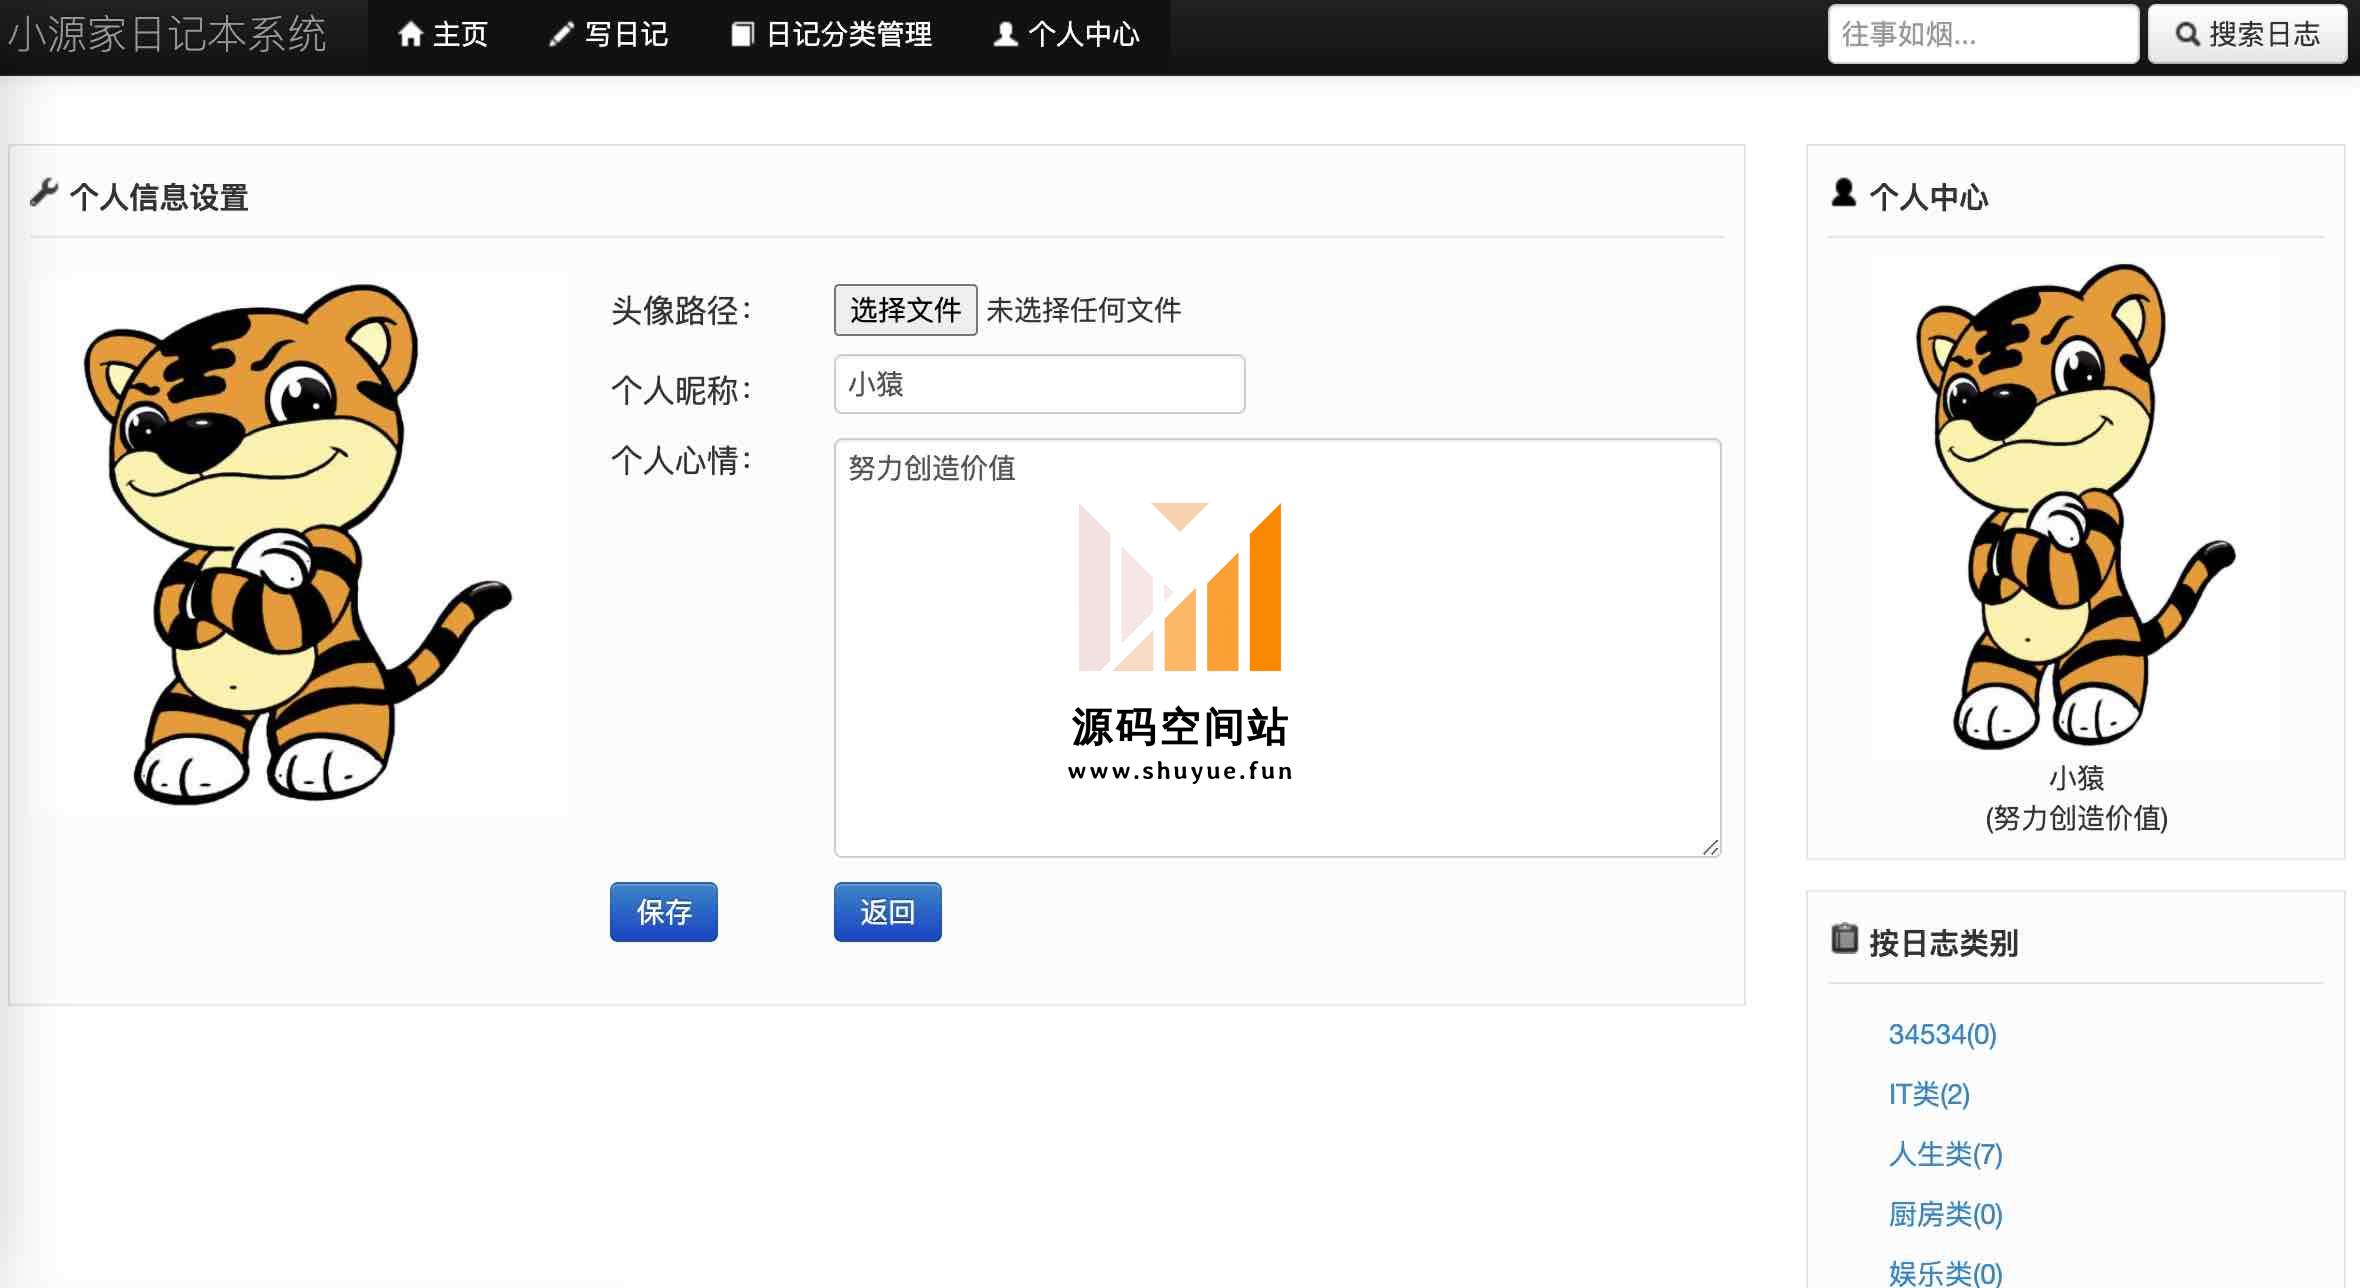Click the home icon beside 主页
The width and height of the screenshot is (2360, 1288).
[410, 35]
